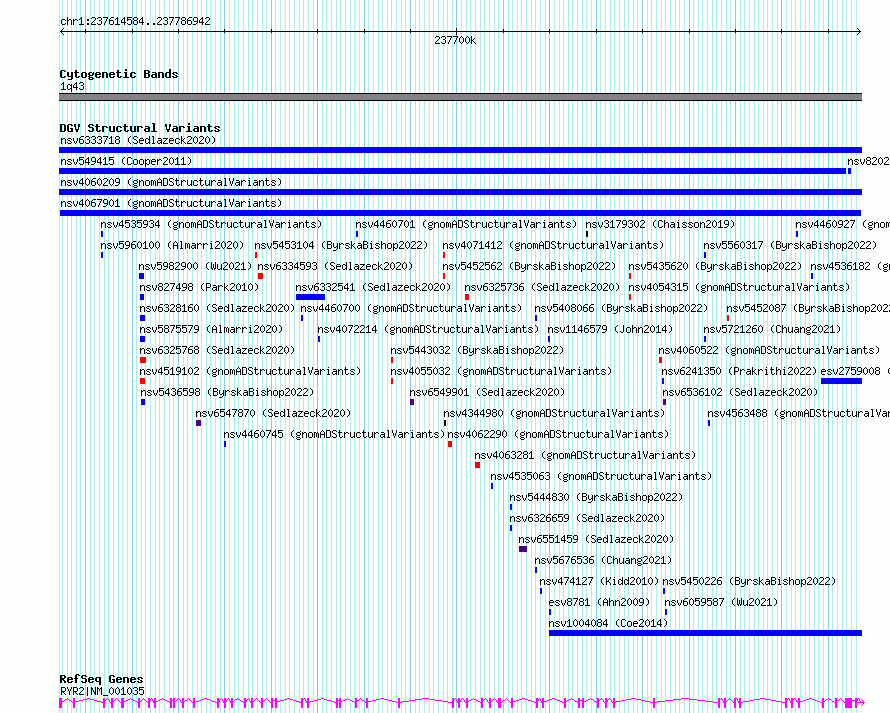Click the nsv4062290 gnomAD label
Image resolution: width=890 pixels, height=713 pixels.
559,434
